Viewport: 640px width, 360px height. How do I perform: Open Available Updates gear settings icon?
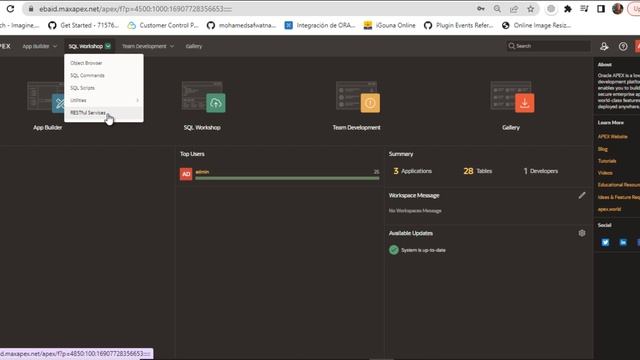pyautogui.click(x=582, y=233)
